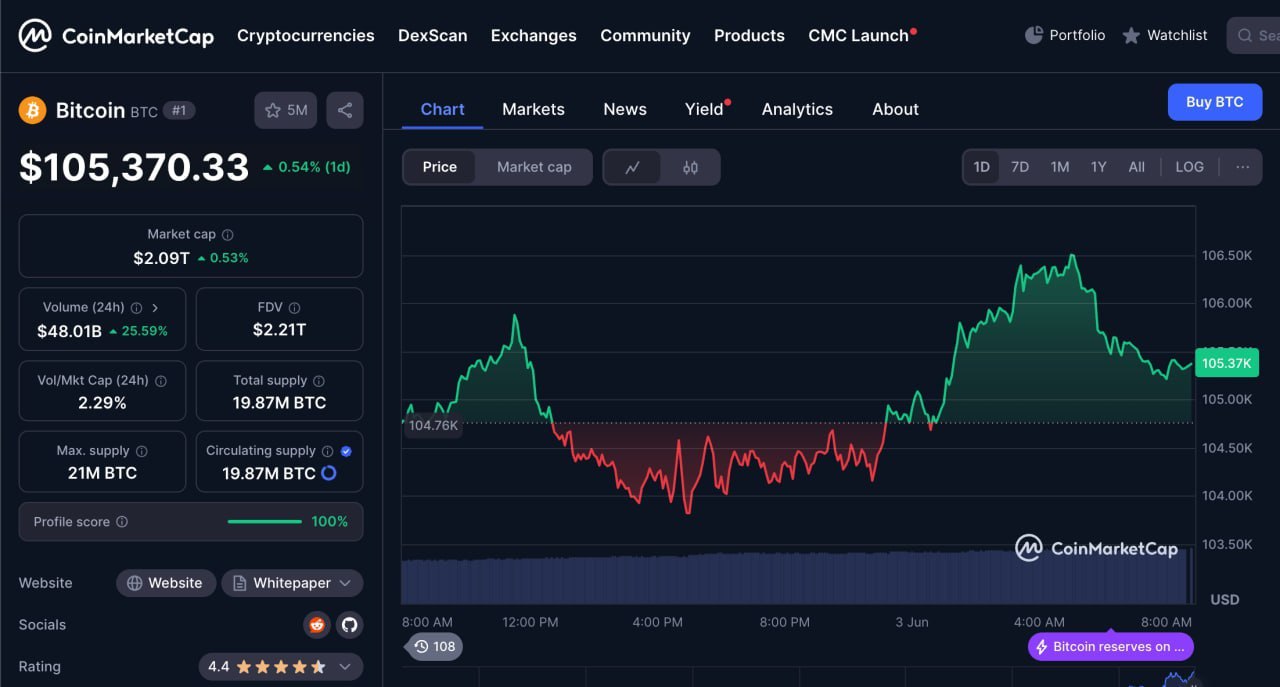Click the Max. supply info icon
Screen dimensions: 1280x687
point(141,451)
